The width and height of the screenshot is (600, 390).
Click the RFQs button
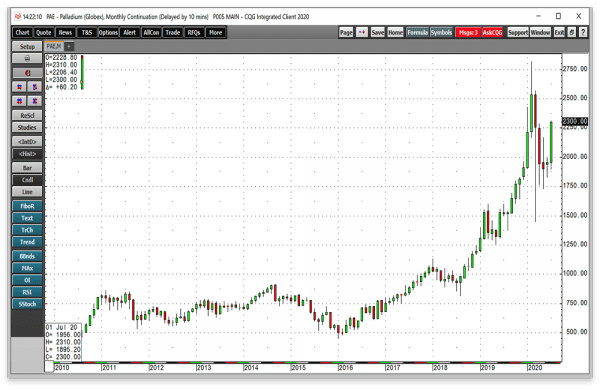(194, 33)
